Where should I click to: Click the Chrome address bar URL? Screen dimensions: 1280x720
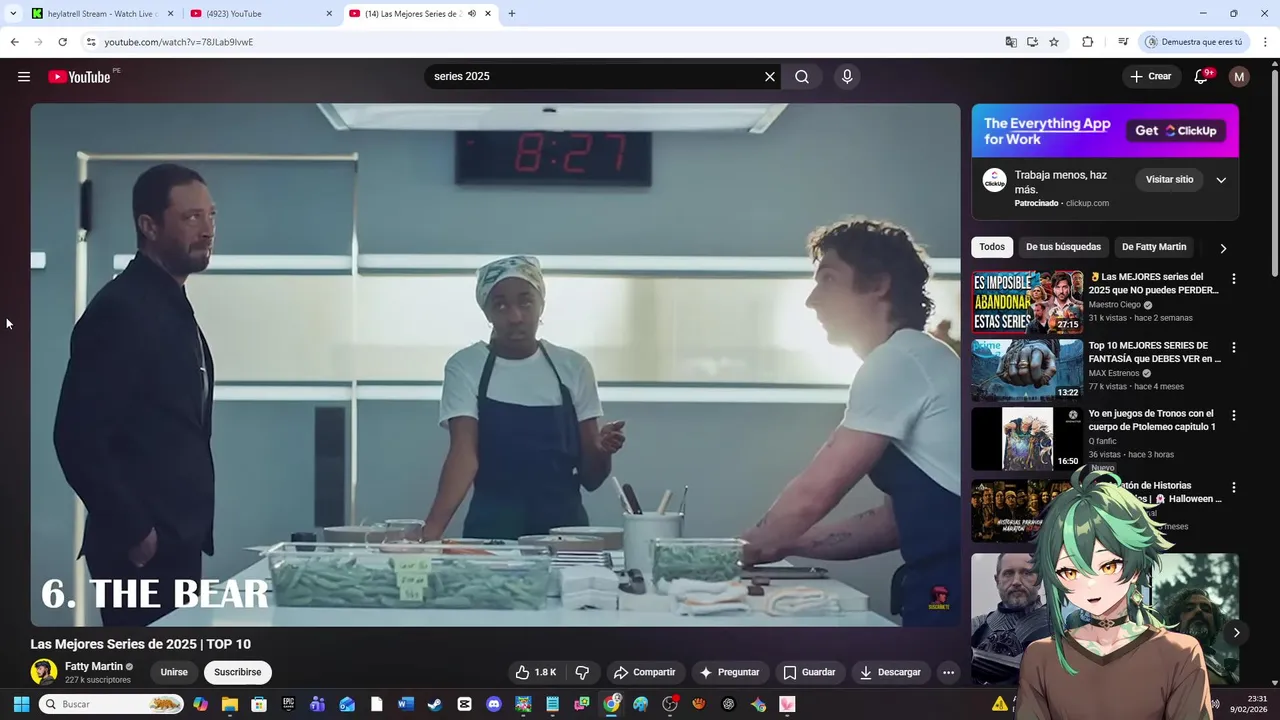[x=178, y=42]
